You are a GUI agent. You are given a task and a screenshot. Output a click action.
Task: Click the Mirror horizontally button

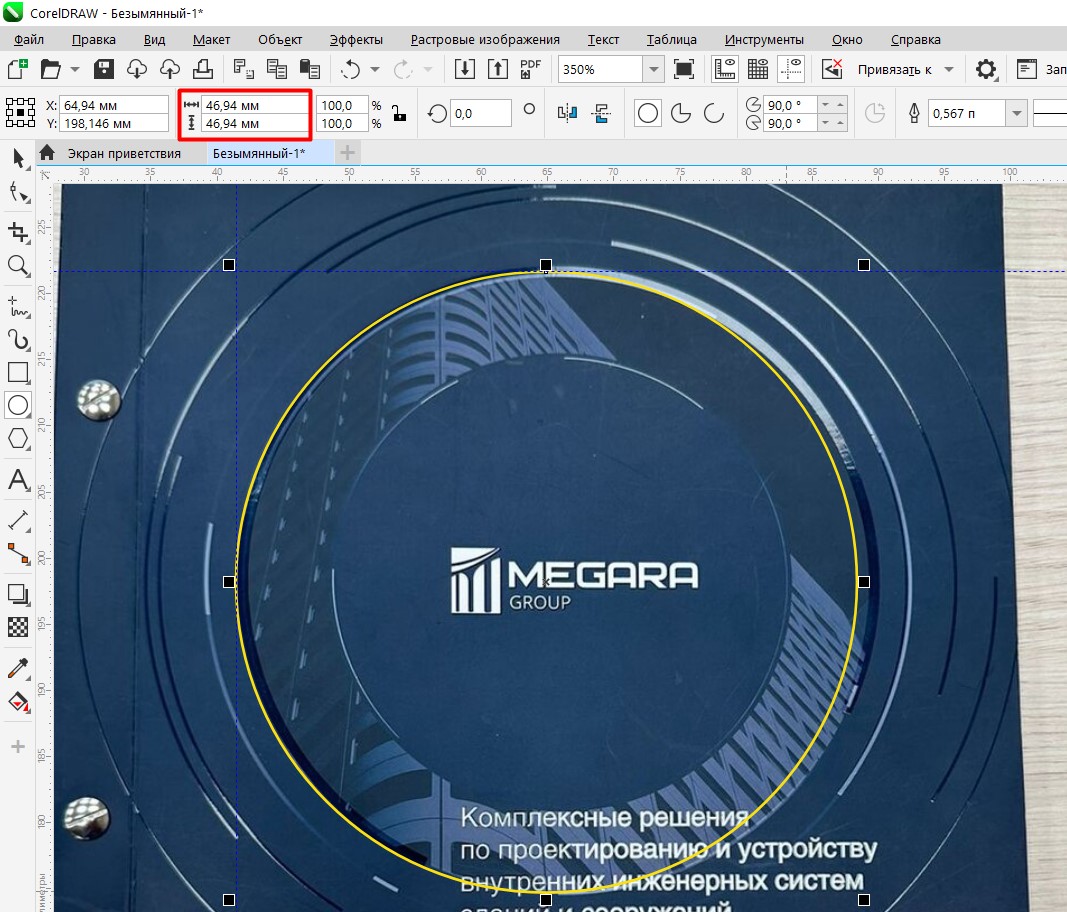pos(567,113)
